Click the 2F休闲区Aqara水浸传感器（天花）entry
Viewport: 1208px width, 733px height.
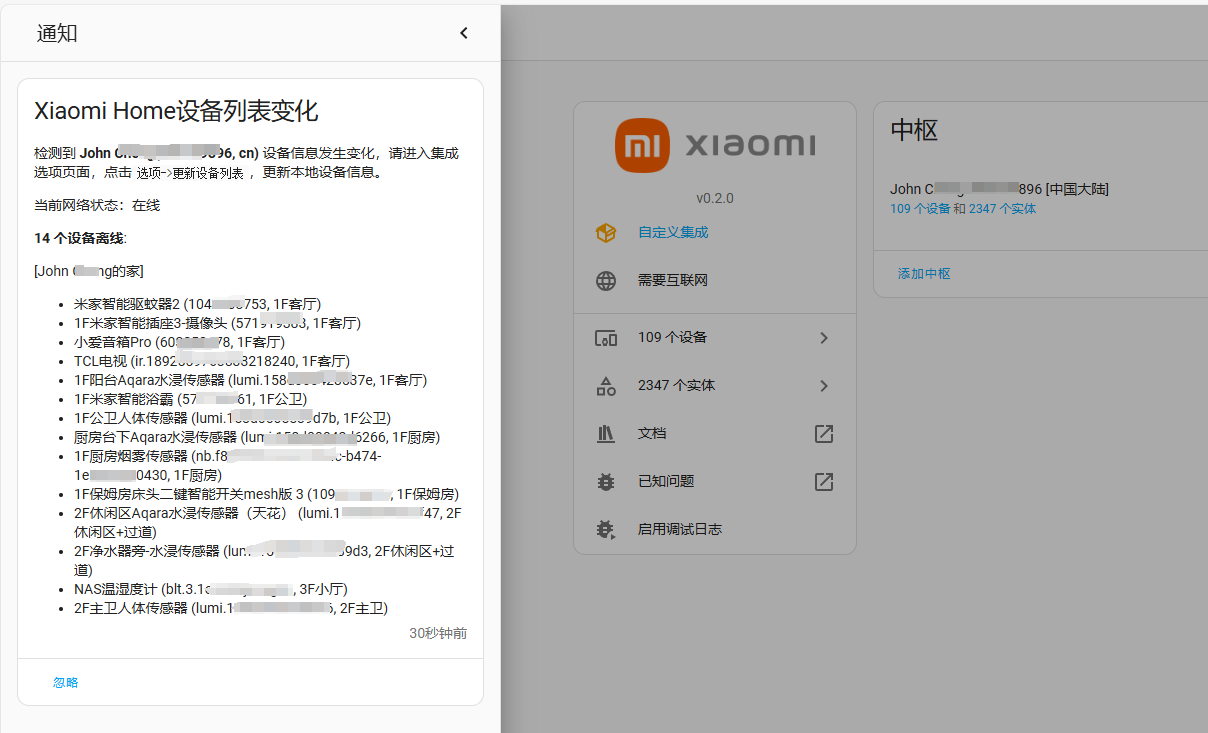click(268, 522)
